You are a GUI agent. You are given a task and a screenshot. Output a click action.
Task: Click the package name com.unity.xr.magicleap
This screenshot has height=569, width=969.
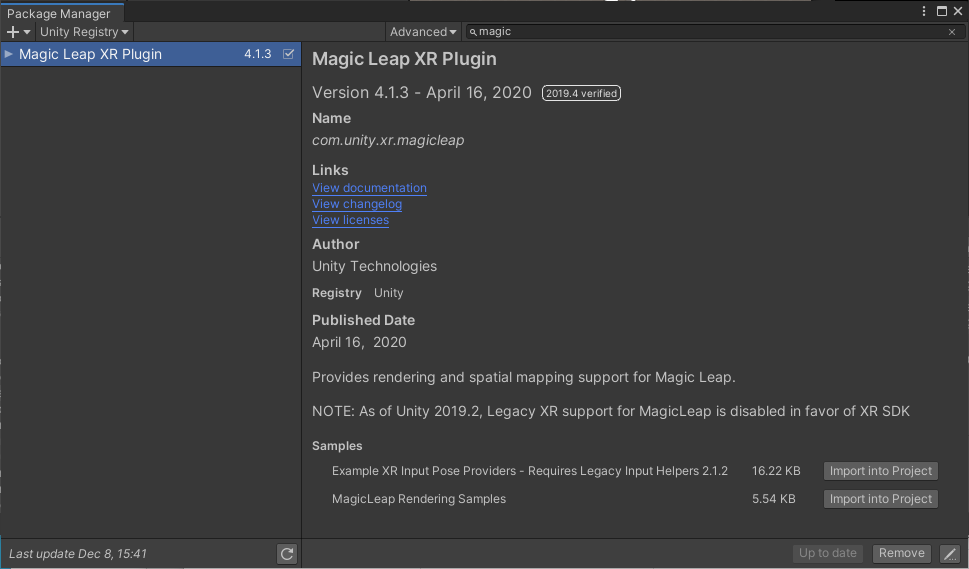[x=388, y=140]
